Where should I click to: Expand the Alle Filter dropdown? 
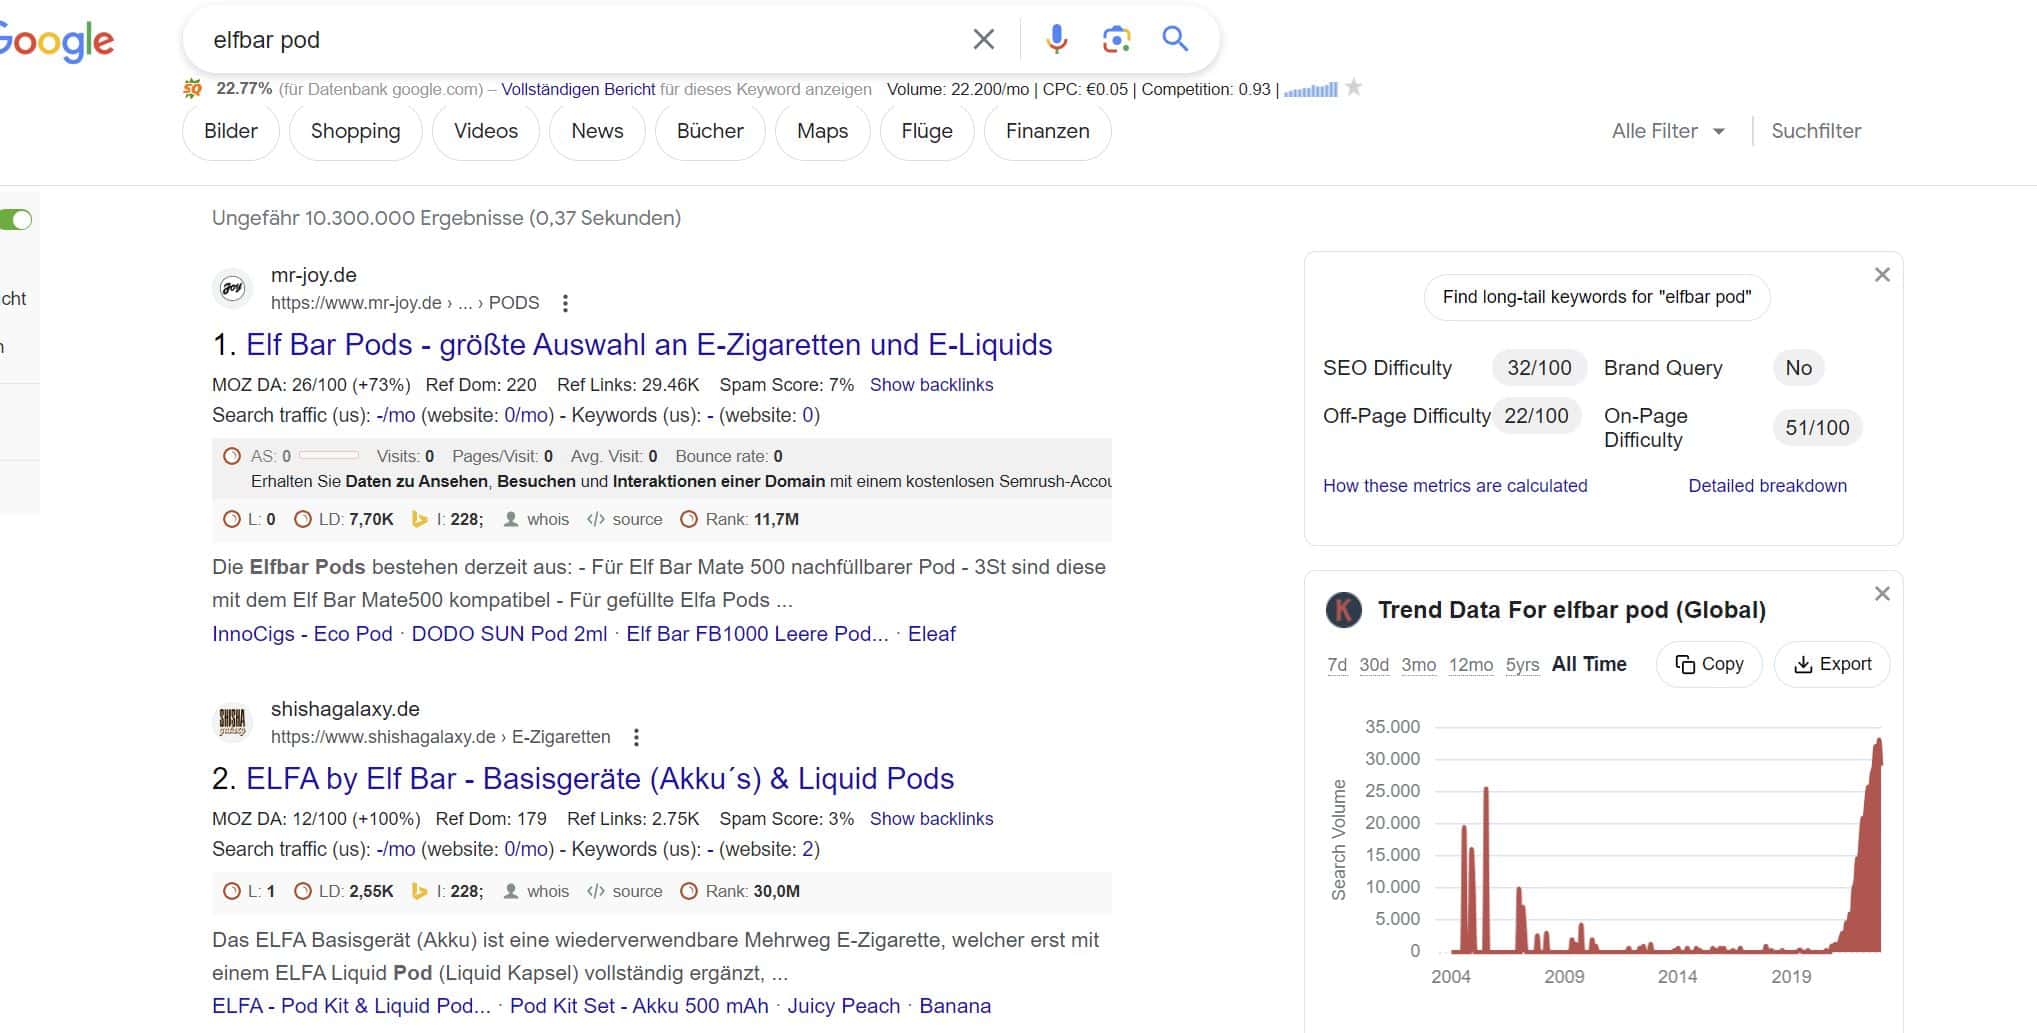point(1668,131)
